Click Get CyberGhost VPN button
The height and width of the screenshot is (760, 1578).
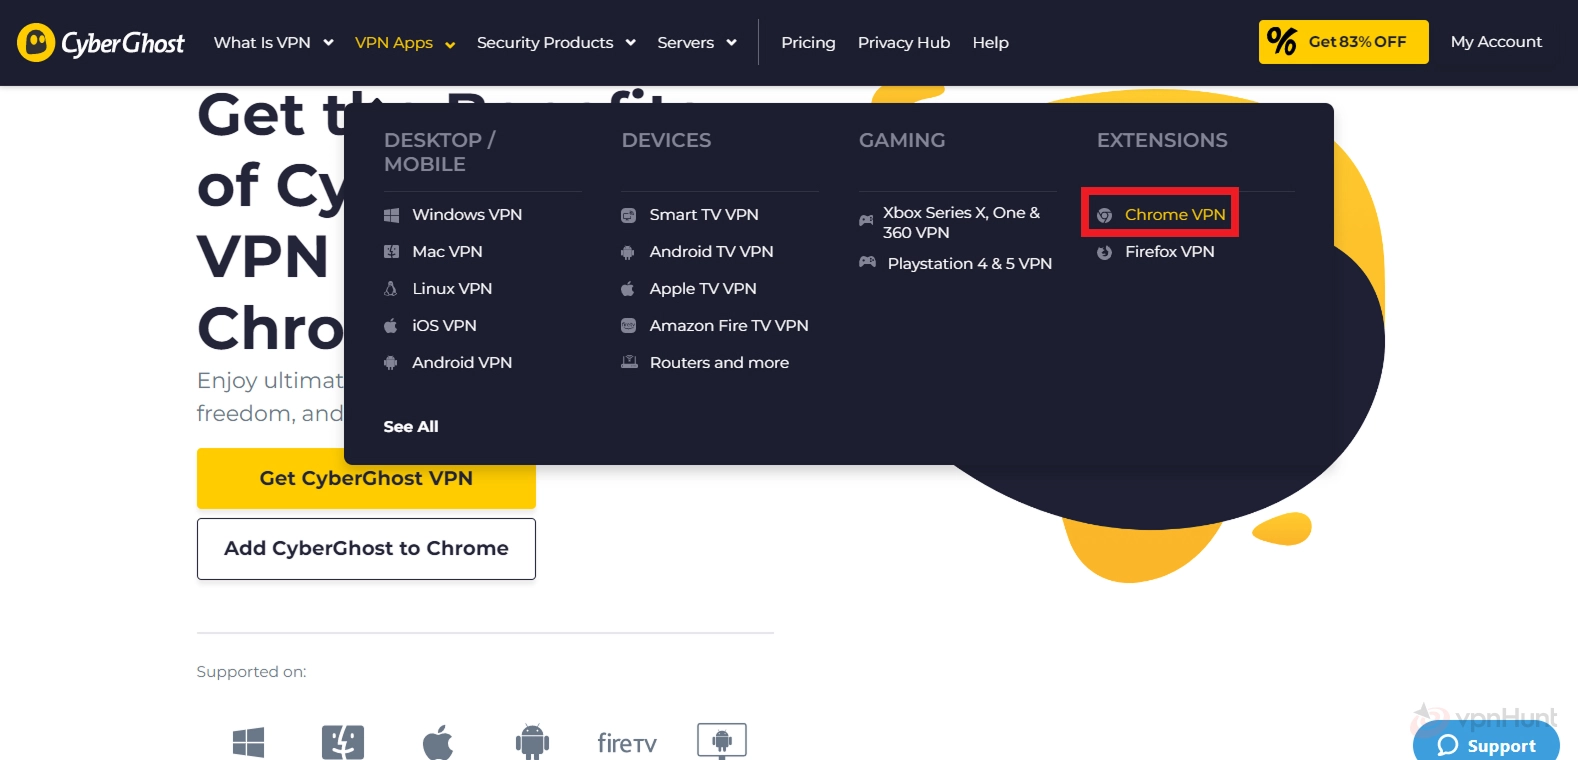coord(366,478)
